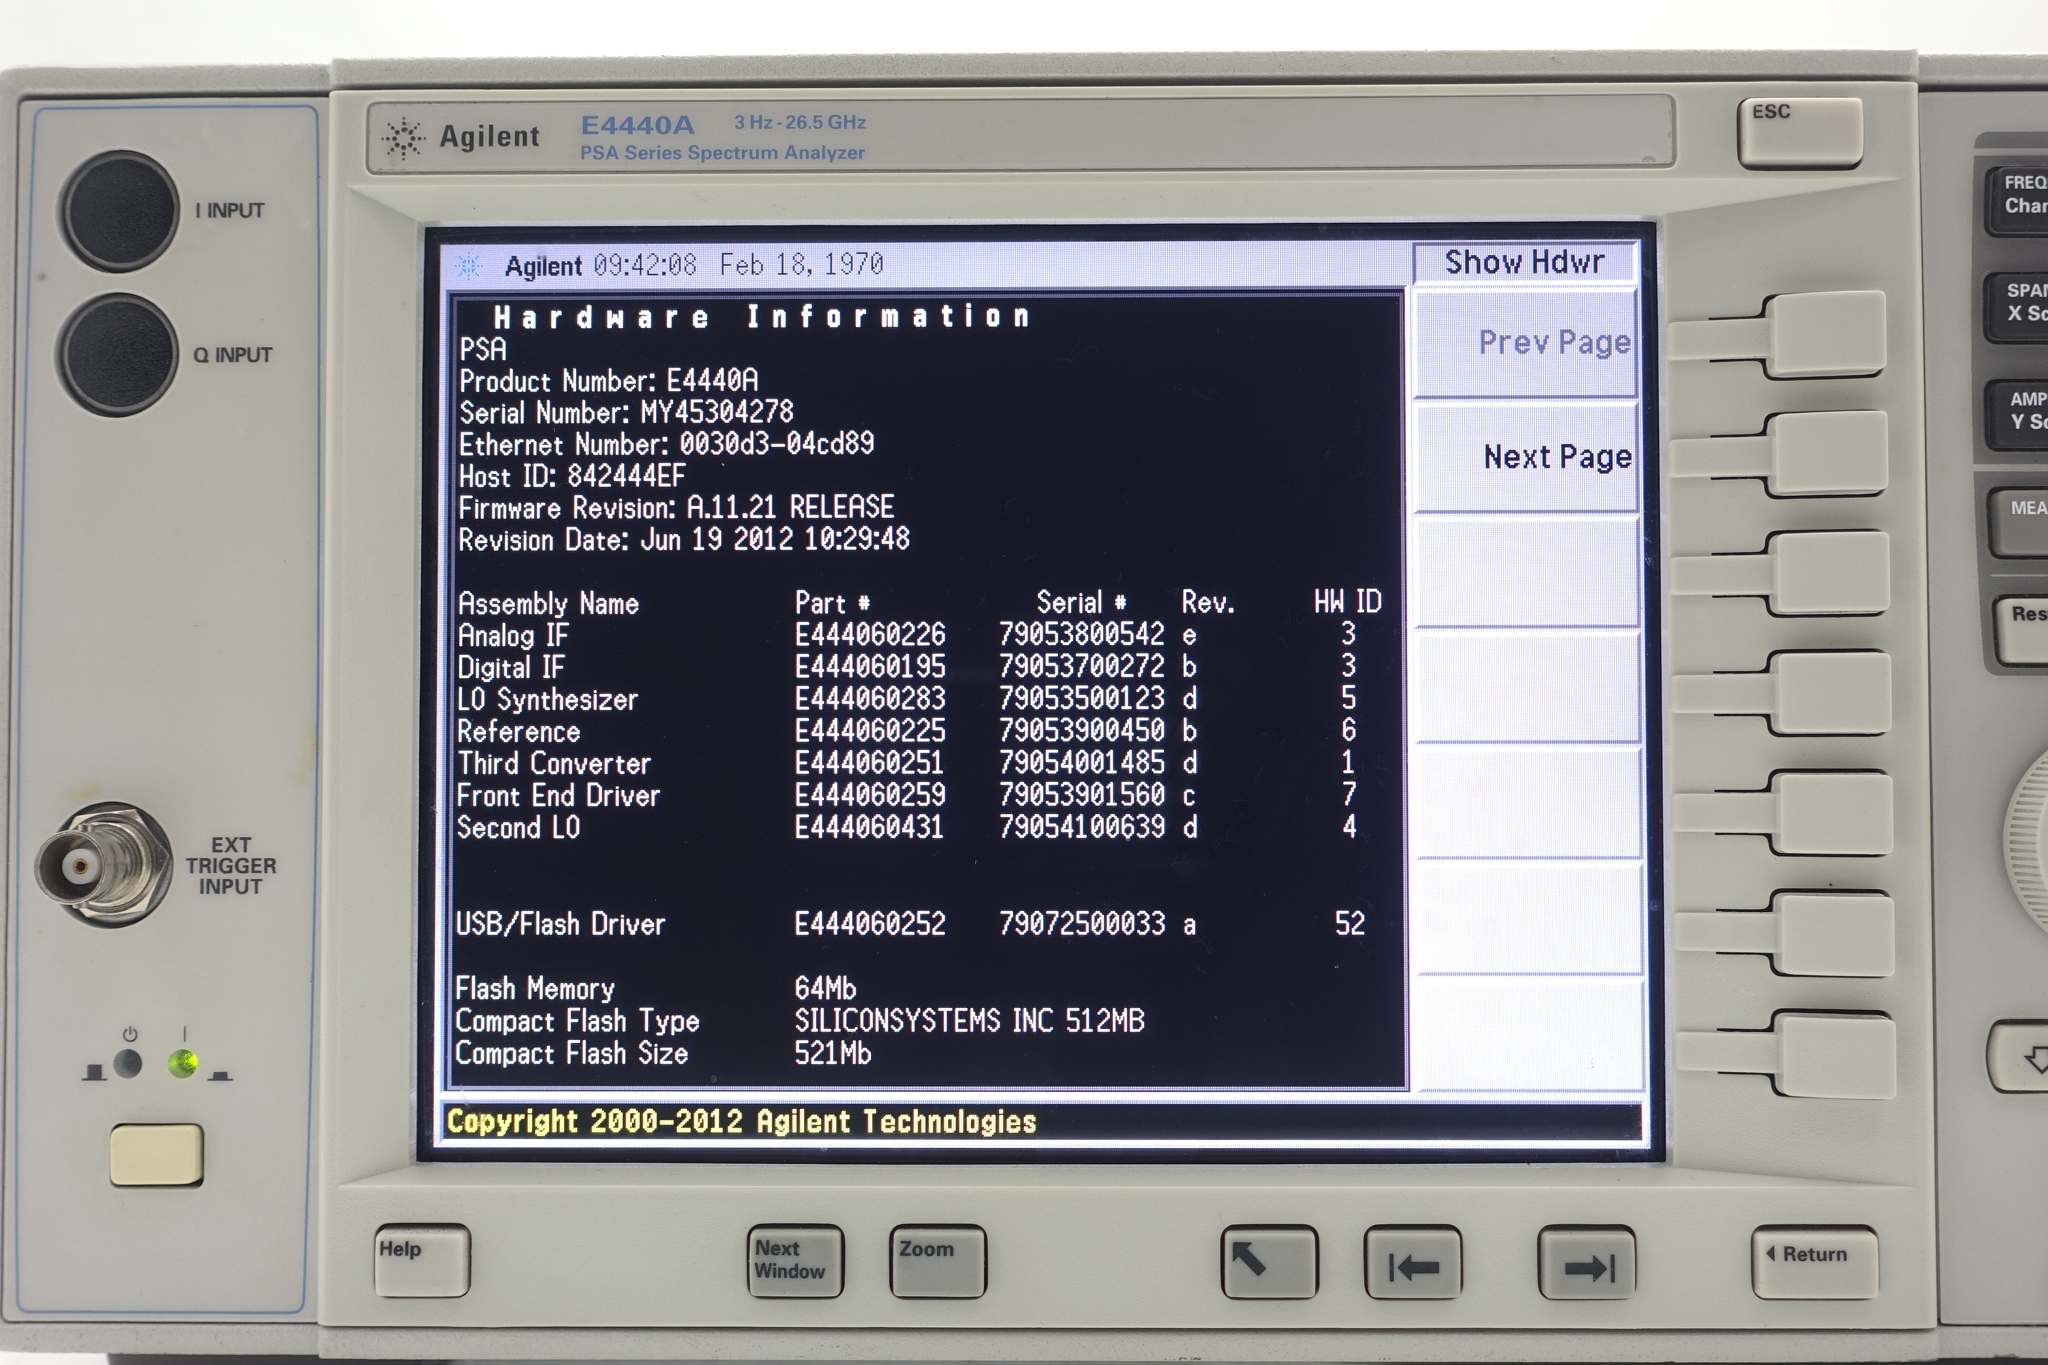This screenshot has height=1365, width=2048.
Task: Click the Firmware Revision A.11.21 RELEASE line
Action: click(676, 507)
